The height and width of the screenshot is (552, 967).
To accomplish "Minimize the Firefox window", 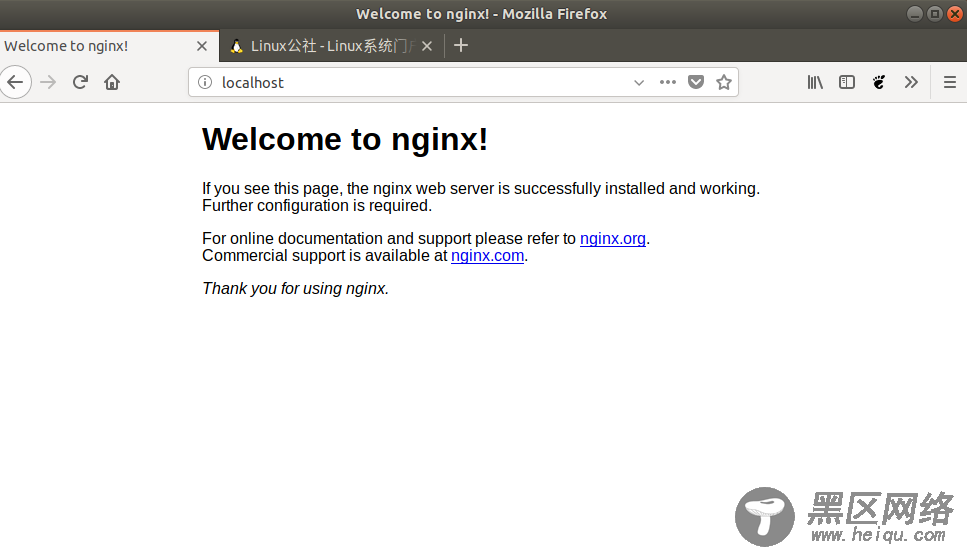I will click(x=915, y=14).
